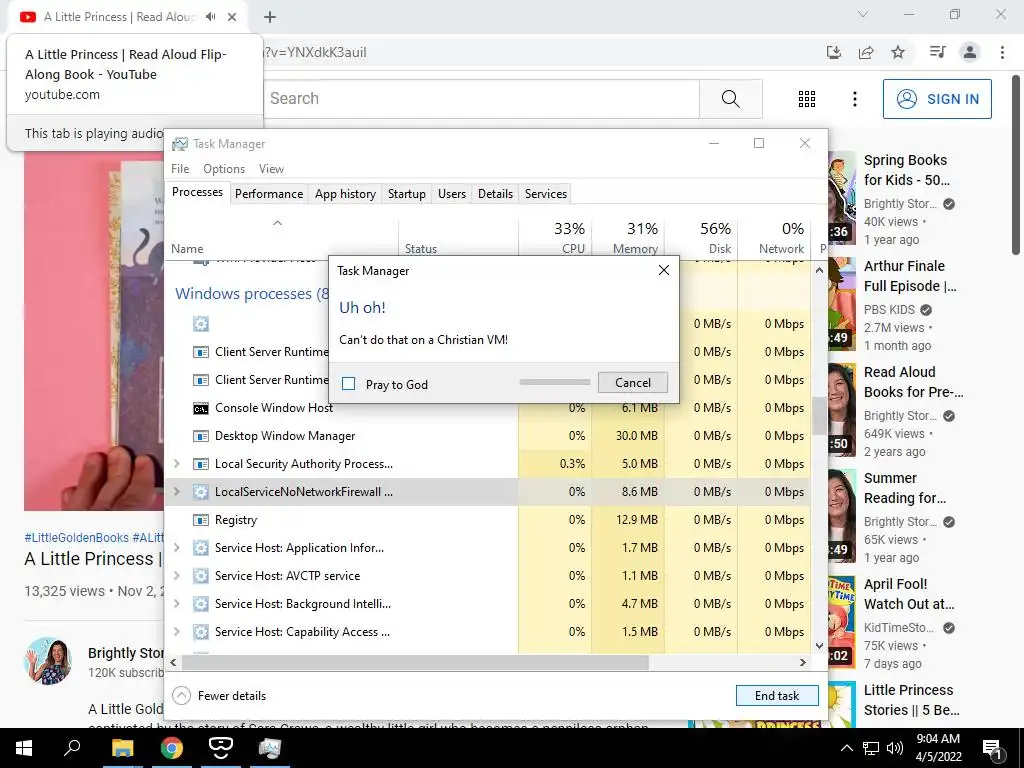Click Service Host: AVCTP service gear icon

click(200, 576)
